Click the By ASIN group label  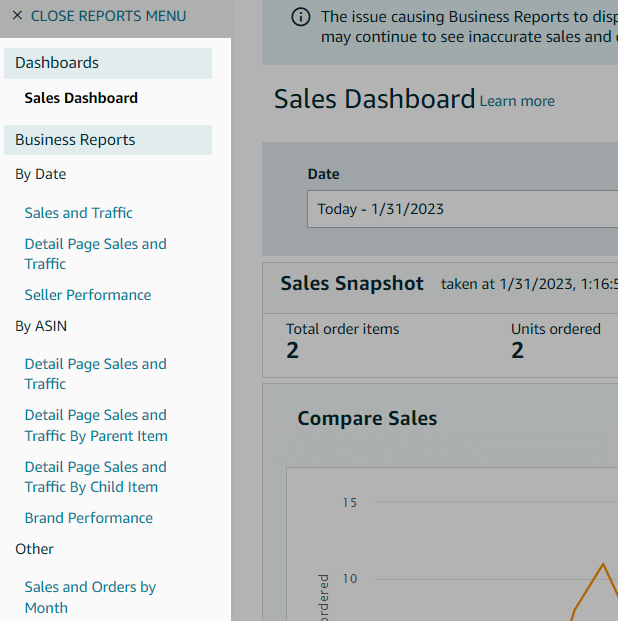pos(41,326)
